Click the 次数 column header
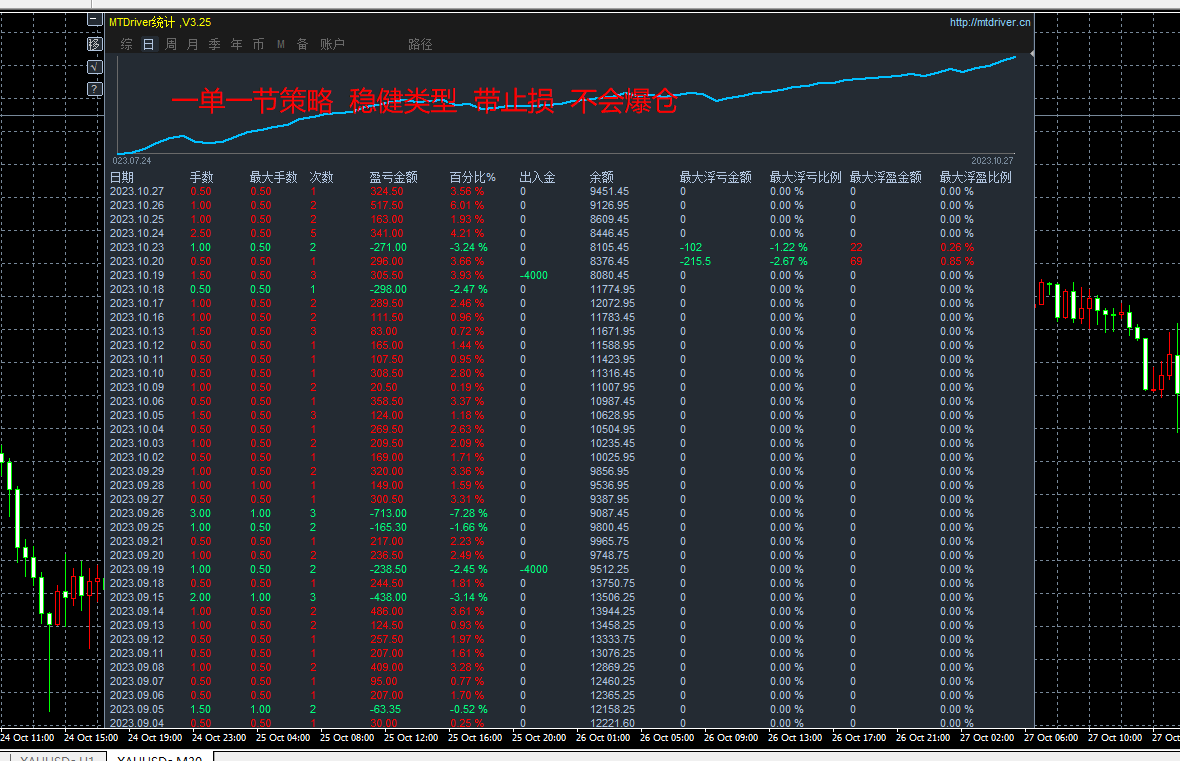Image resolution: width=1180 pixels, height=761 pixels. tap(321, 178)
